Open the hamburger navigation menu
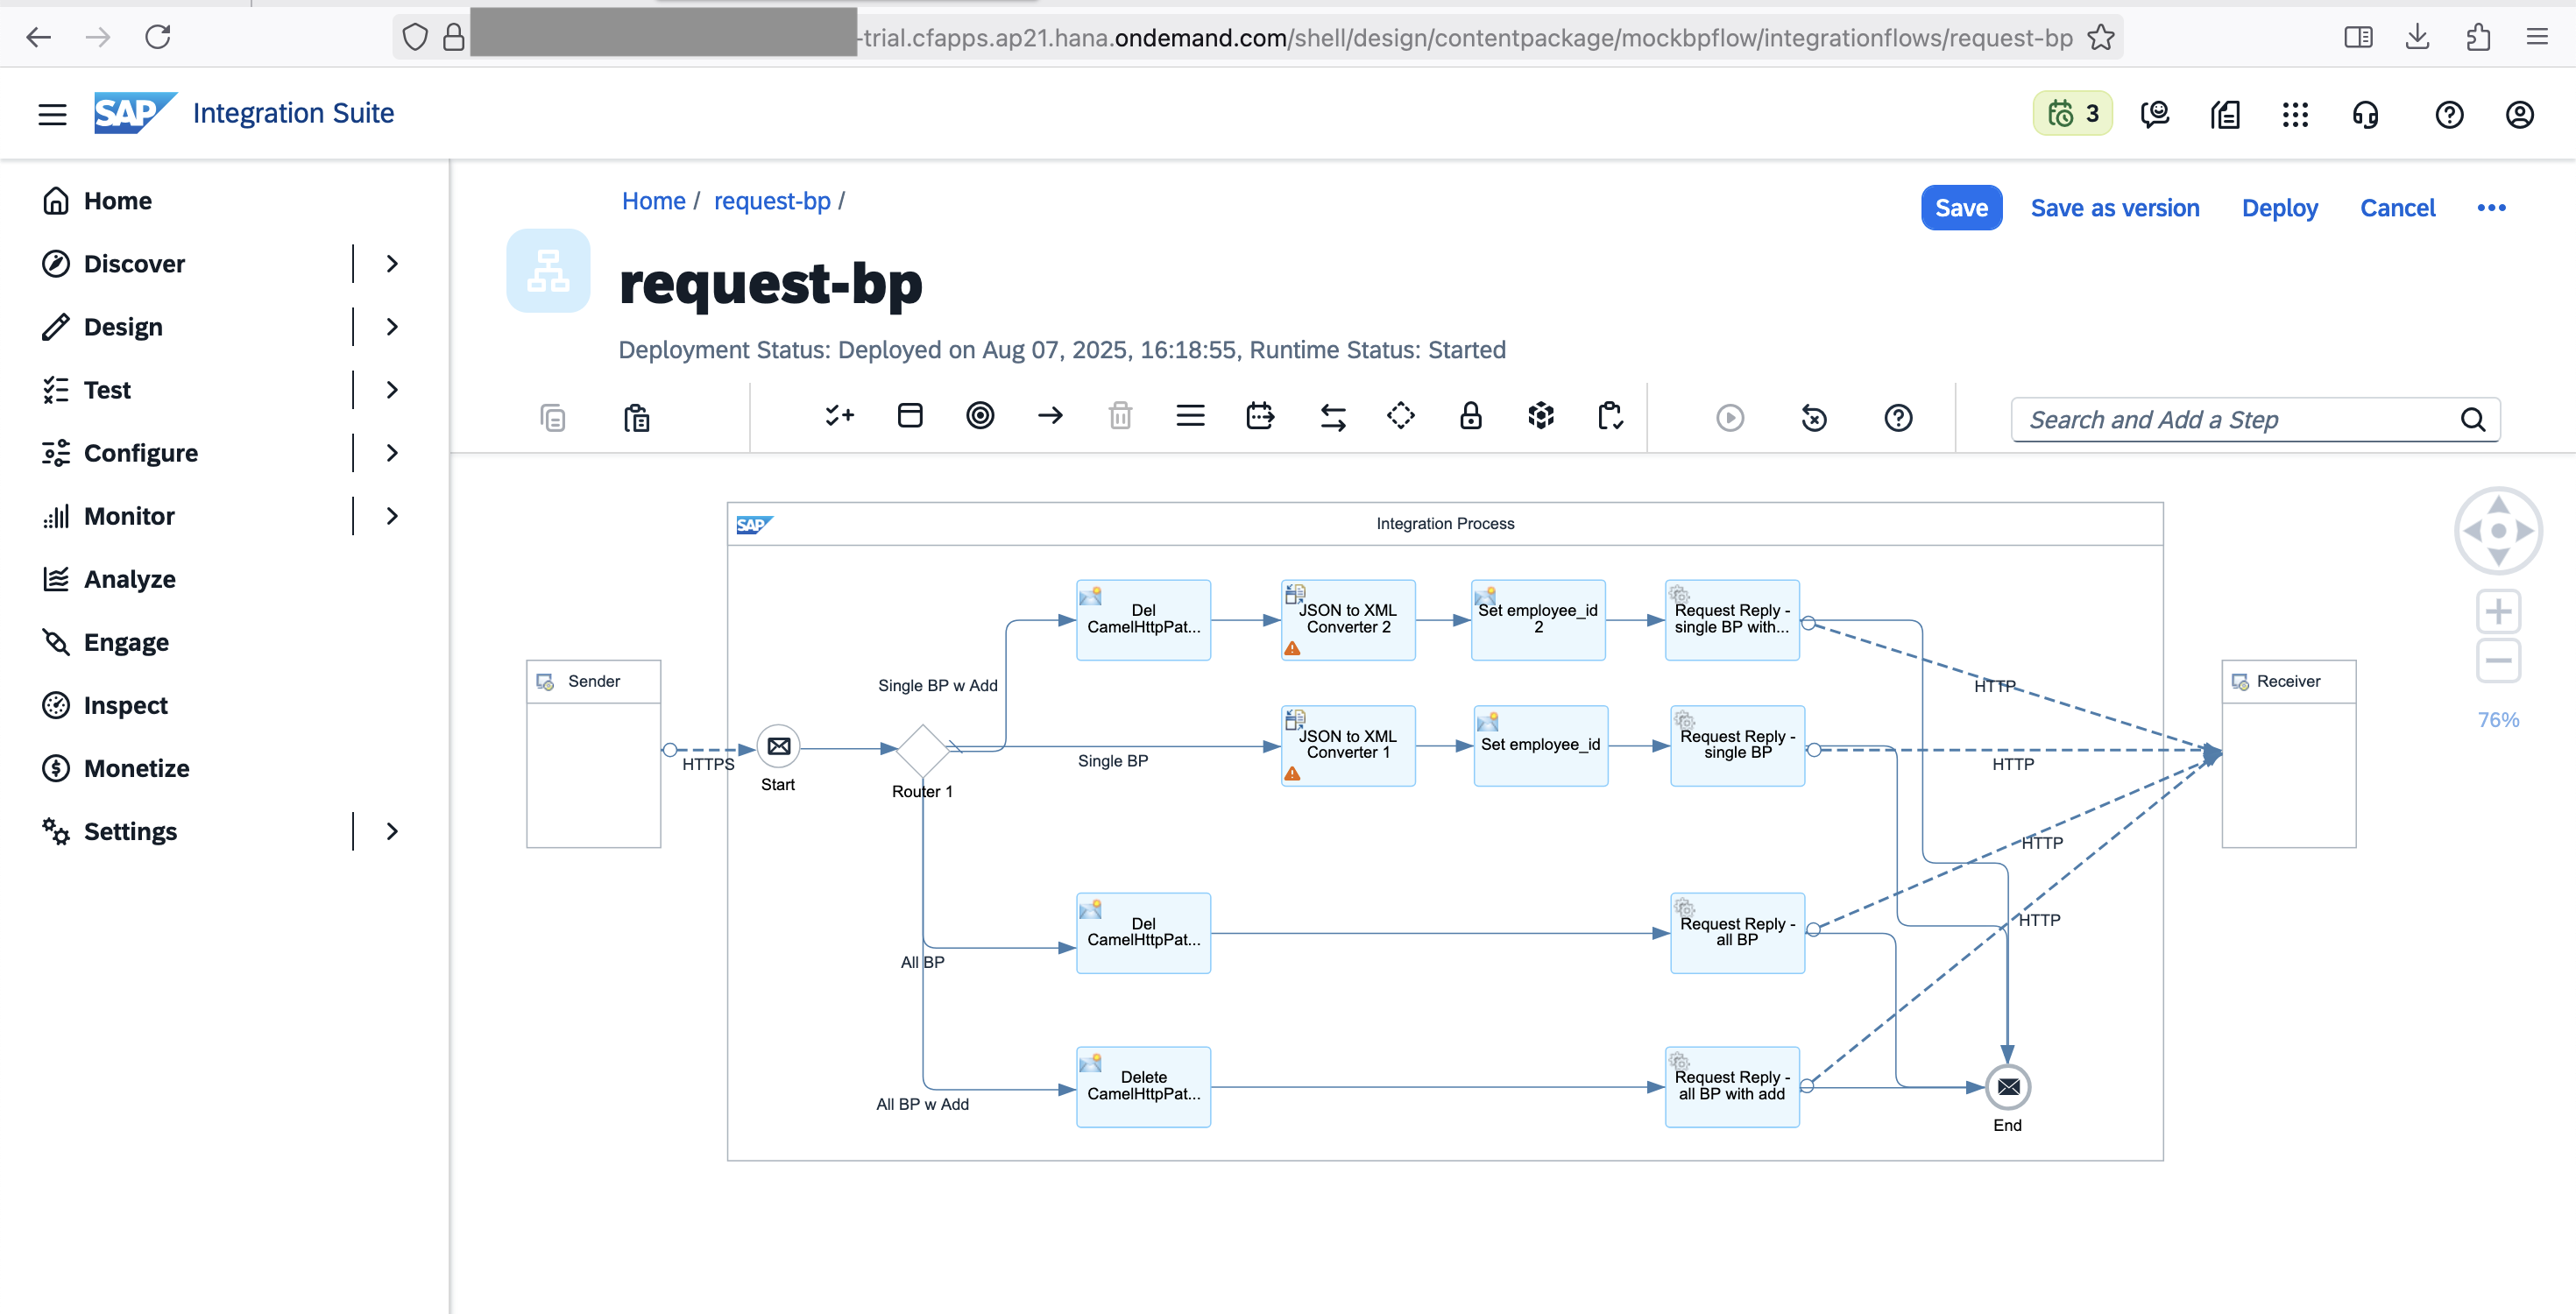The height and width of the screenshot is (1314, 2576). (52, 114)
